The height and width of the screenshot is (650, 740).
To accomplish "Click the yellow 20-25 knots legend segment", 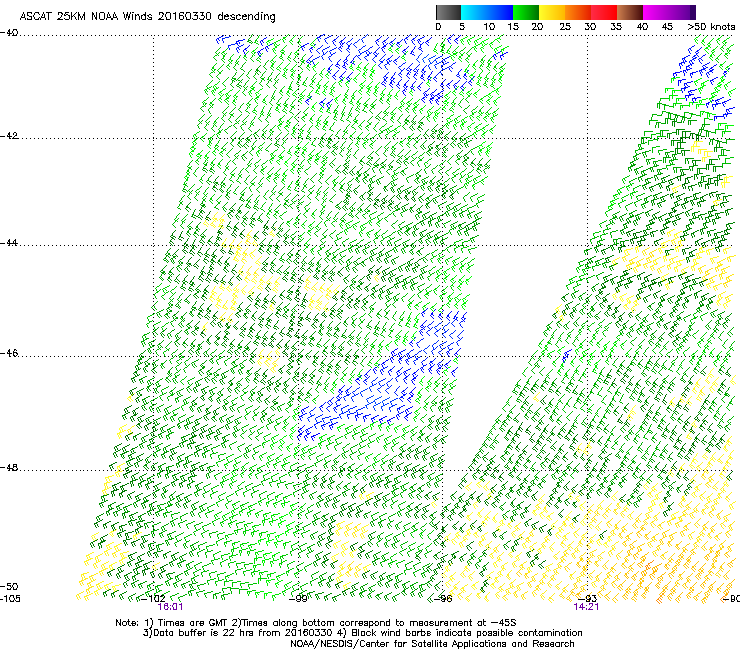I will pyautogui.click(x=552, y=12).
